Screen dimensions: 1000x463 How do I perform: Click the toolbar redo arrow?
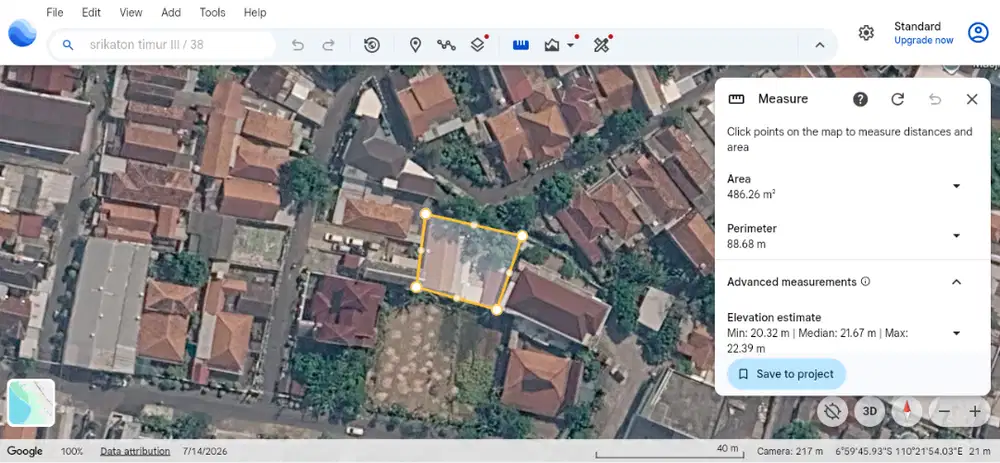[x=328, y=45]
